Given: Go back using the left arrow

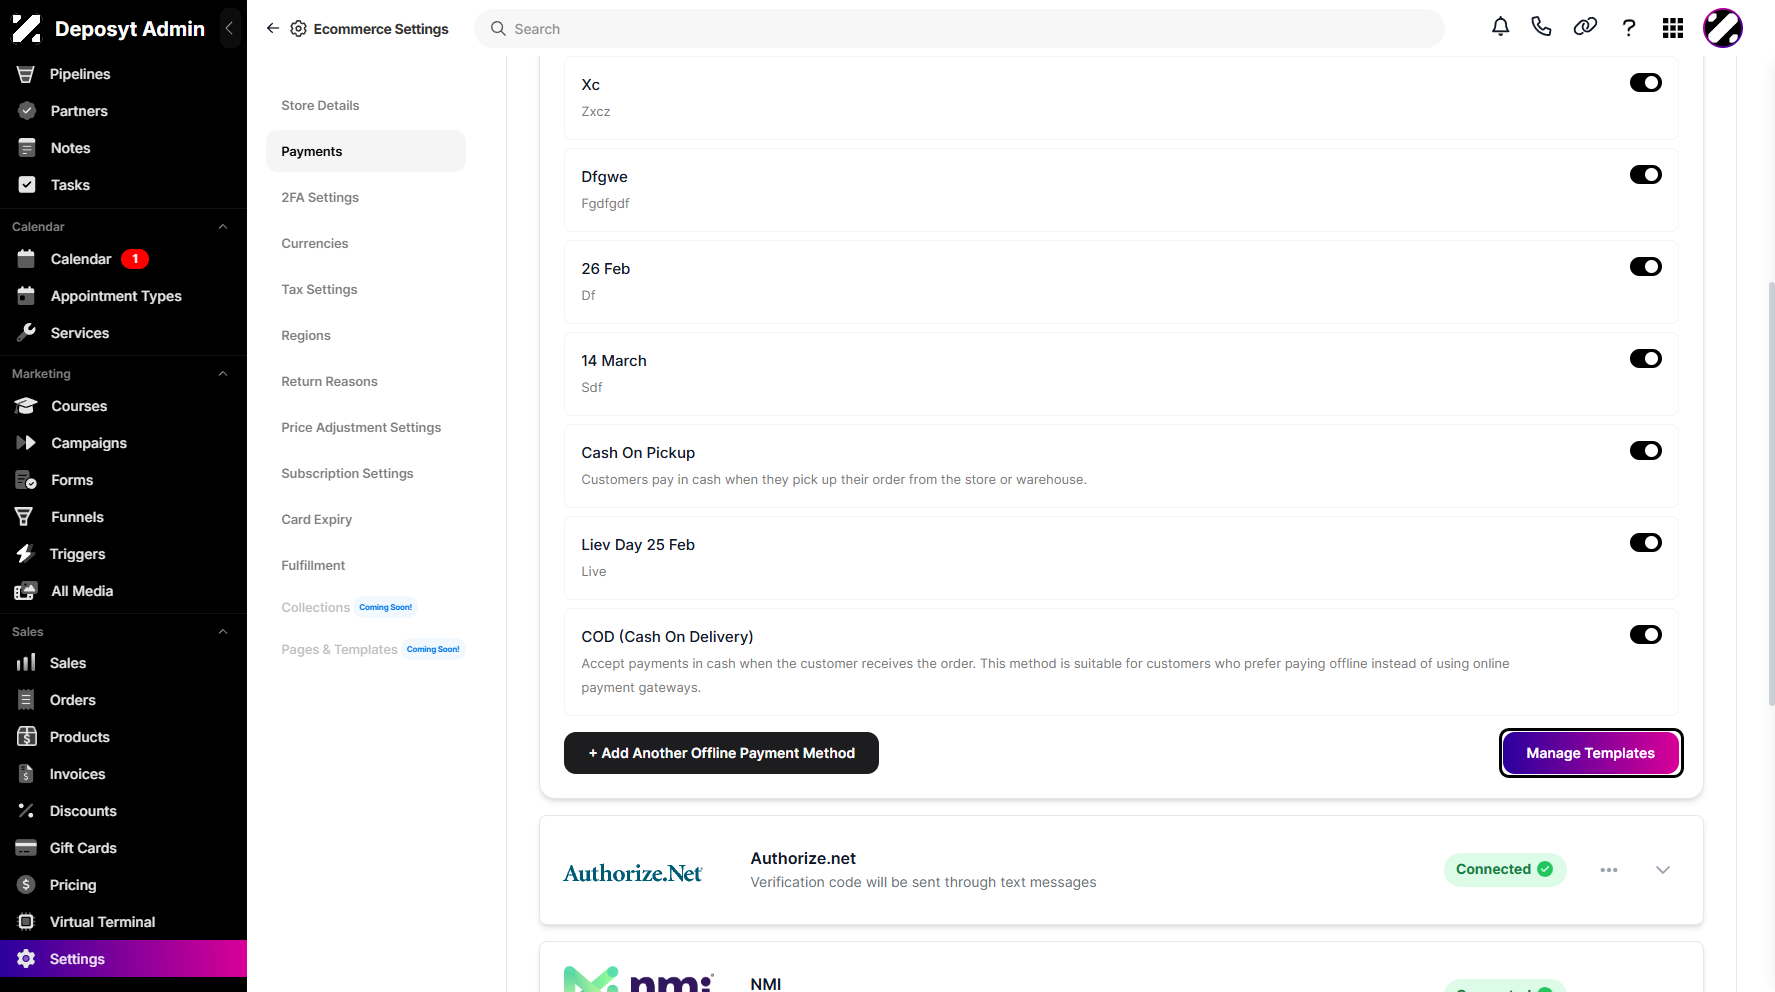Looking at the screenshot, I should (x=272, y=28).
